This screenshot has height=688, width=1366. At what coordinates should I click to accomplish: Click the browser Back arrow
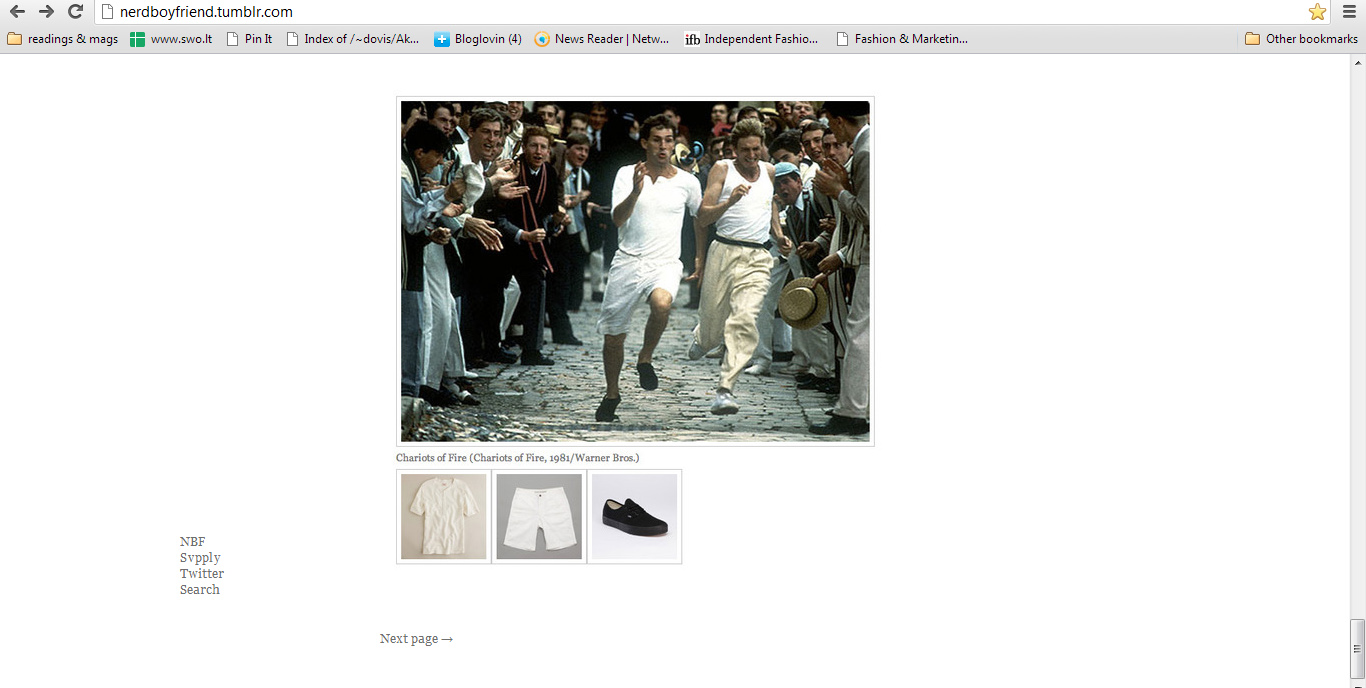pos(17,12)
